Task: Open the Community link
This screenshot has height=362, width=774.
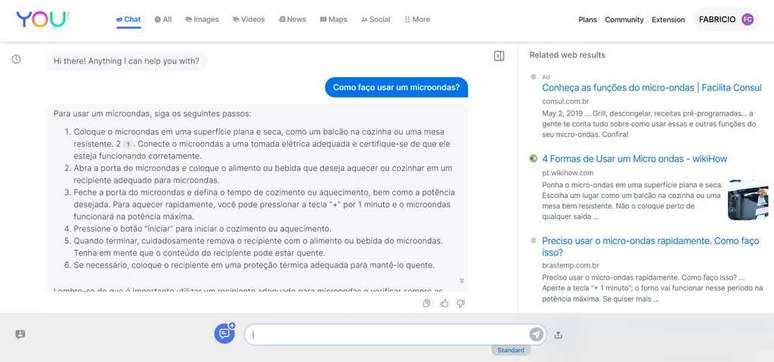Action: [x=624, y=20]
